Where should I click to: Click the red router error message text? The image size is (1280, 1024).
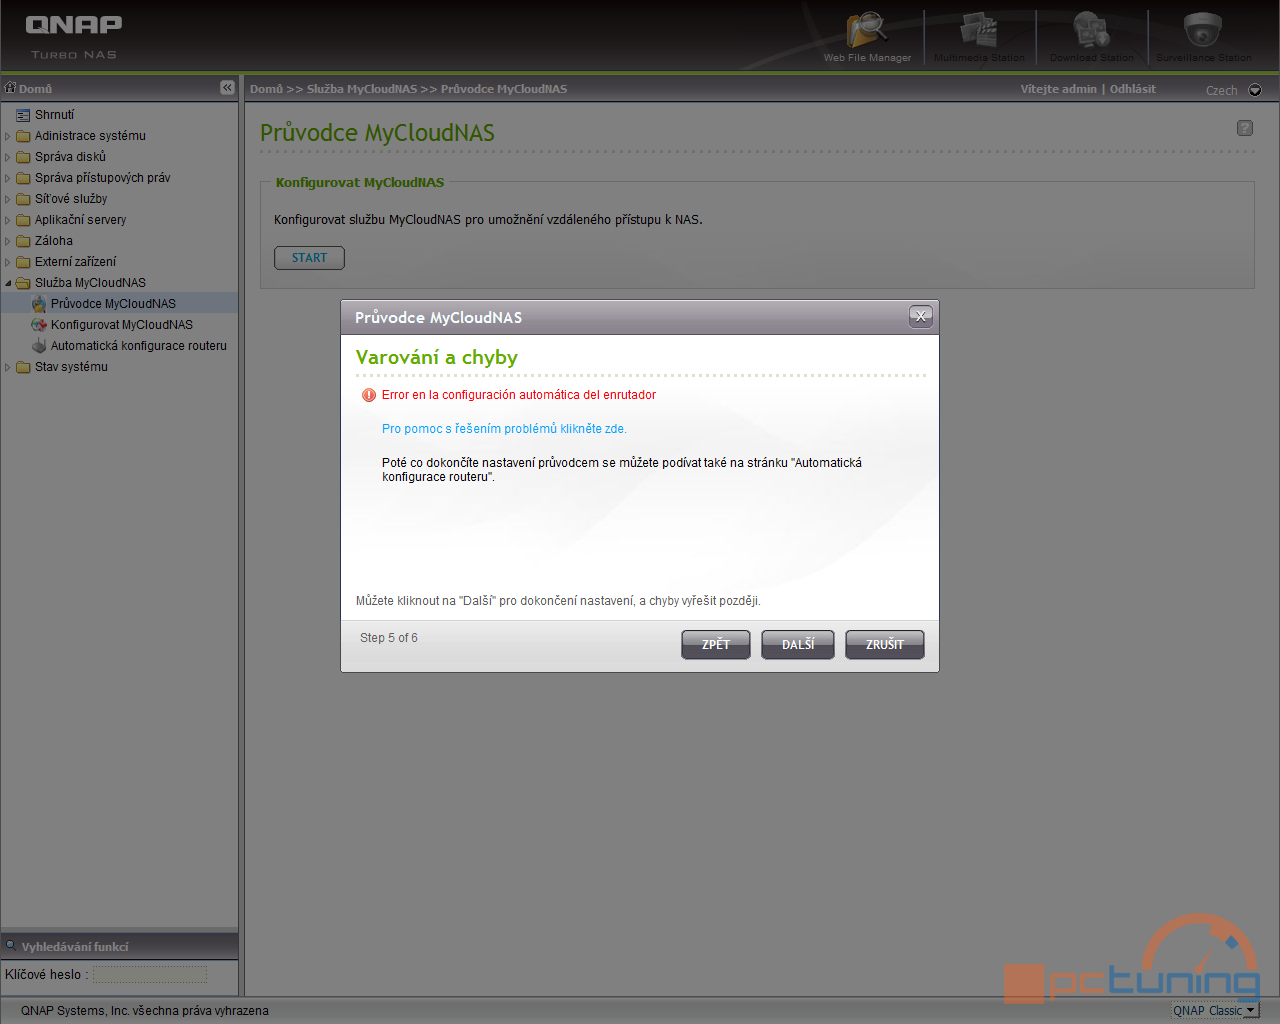click(519, 395)
